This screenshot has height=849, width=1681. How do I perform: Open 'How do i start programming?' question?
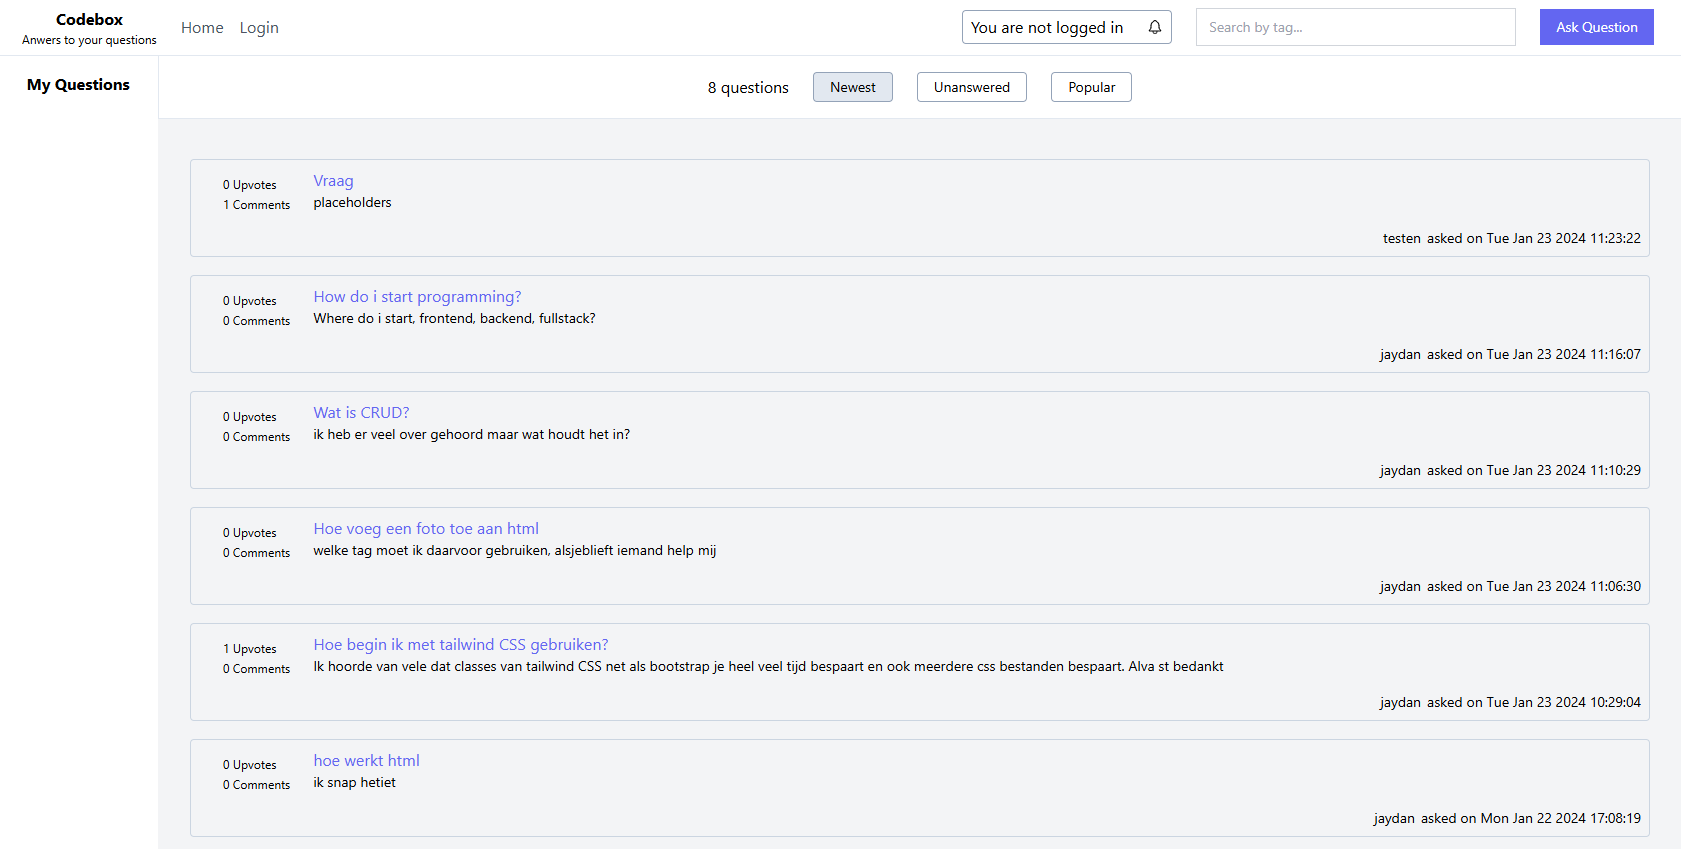pos(417,297)
